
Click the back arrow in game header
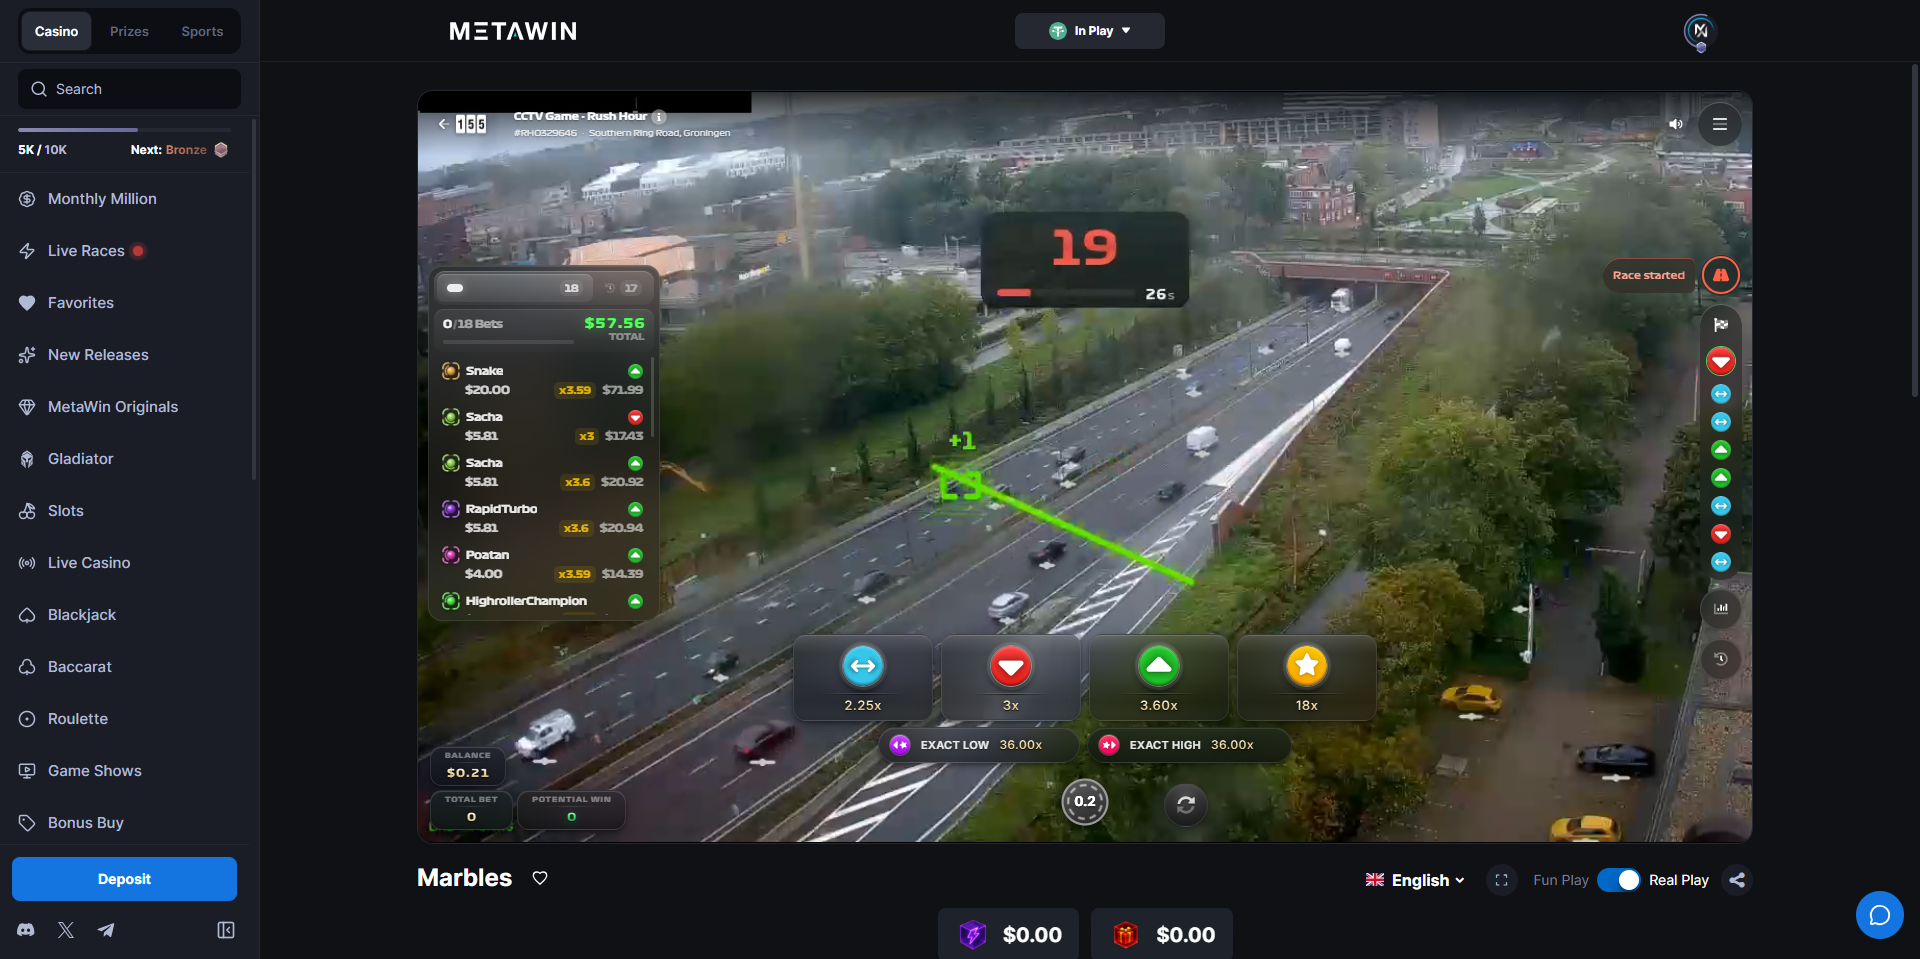pos(443,124)
